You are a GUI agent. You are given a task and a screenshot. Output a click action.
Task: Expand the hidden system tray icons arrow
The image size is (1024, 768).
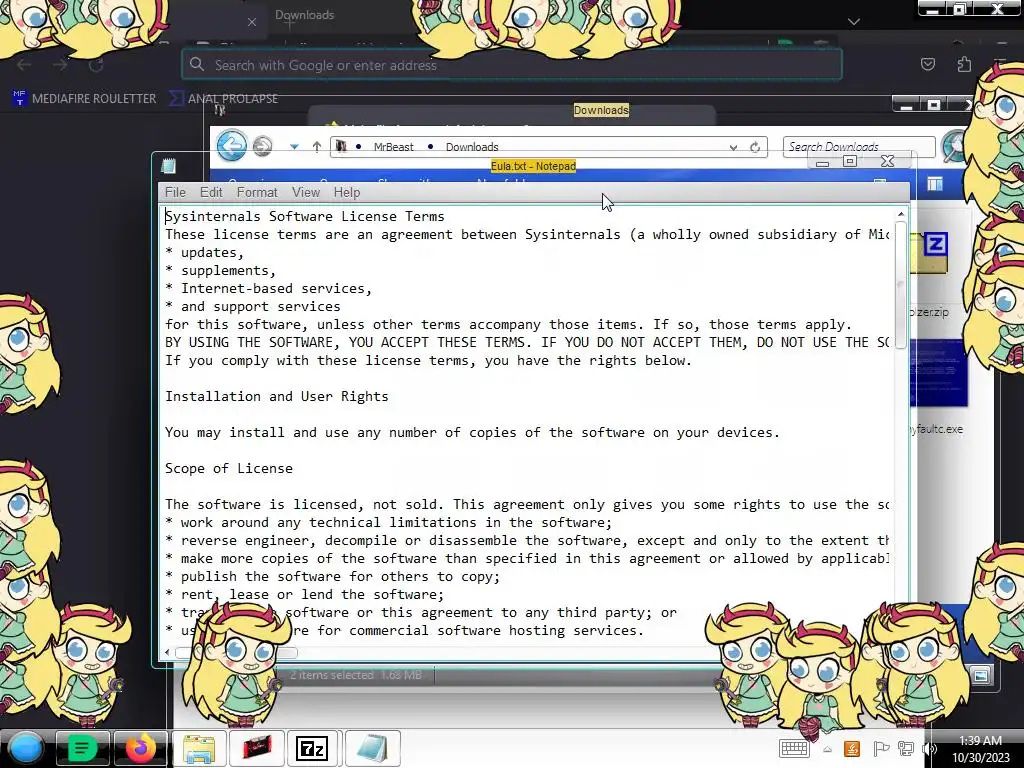pyautogui.click(x=827, y=749)
